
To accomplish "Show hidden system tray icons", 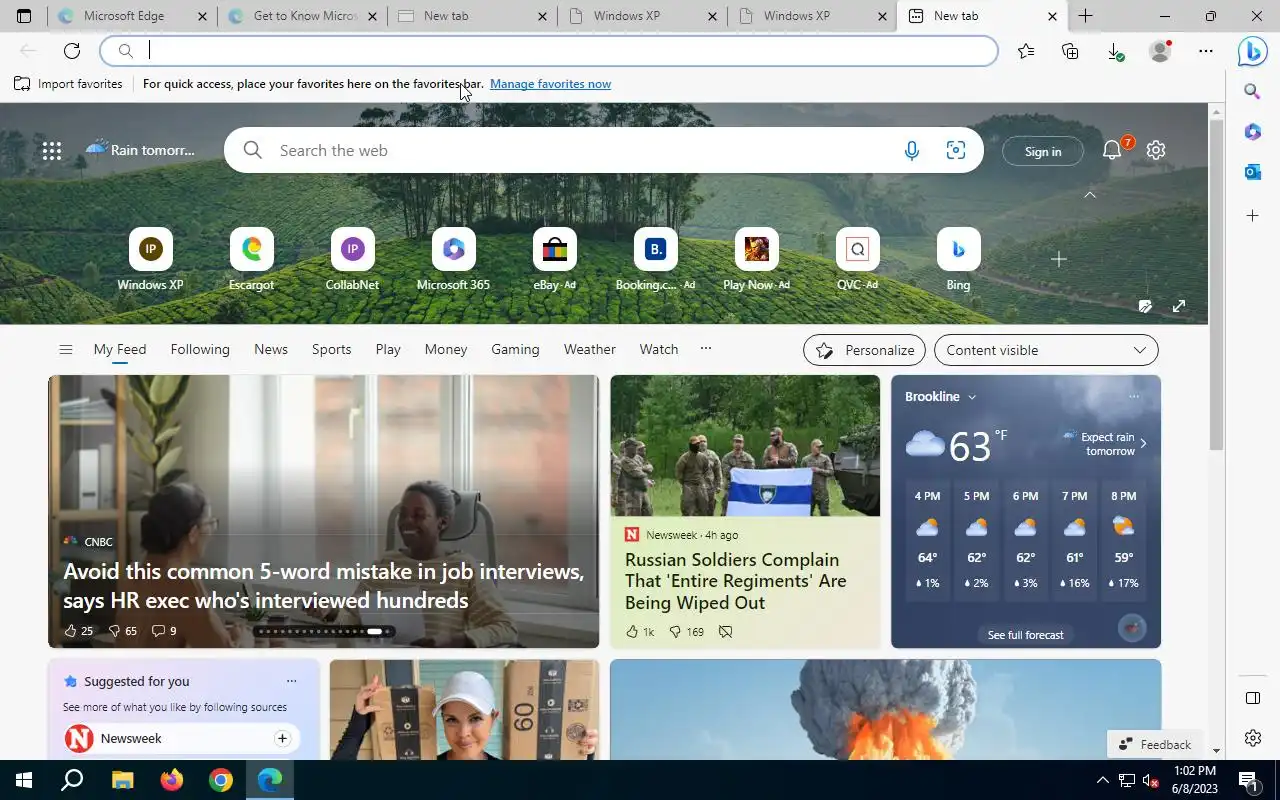I will (1102, 780).
